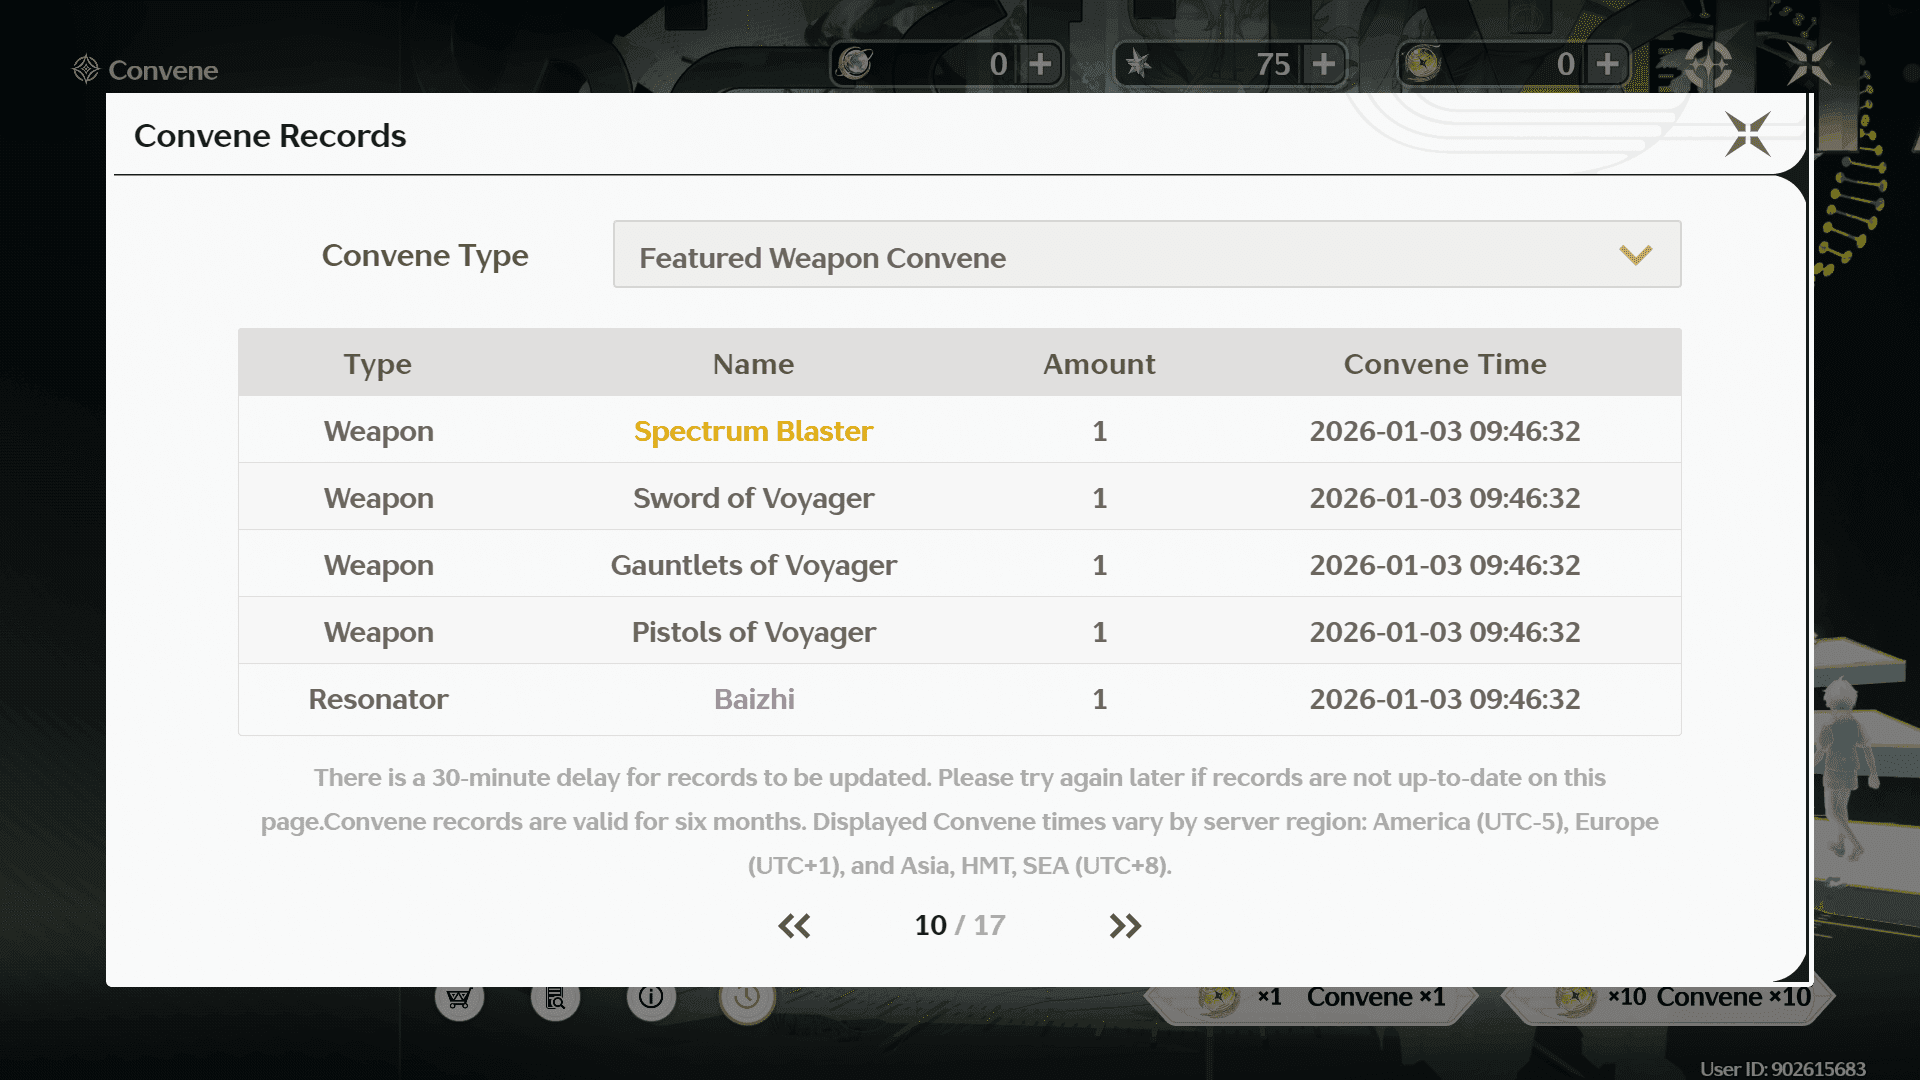Close the Convene Records dialog
This screenshot has height=1080, width=1920.
(x=1747, y=134)
